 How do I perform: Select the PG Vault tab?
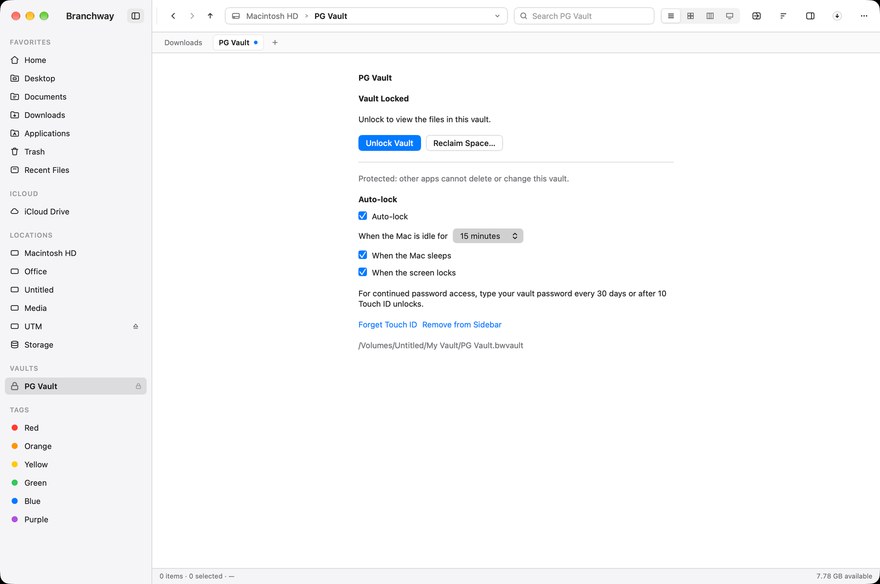pos(238,43)
